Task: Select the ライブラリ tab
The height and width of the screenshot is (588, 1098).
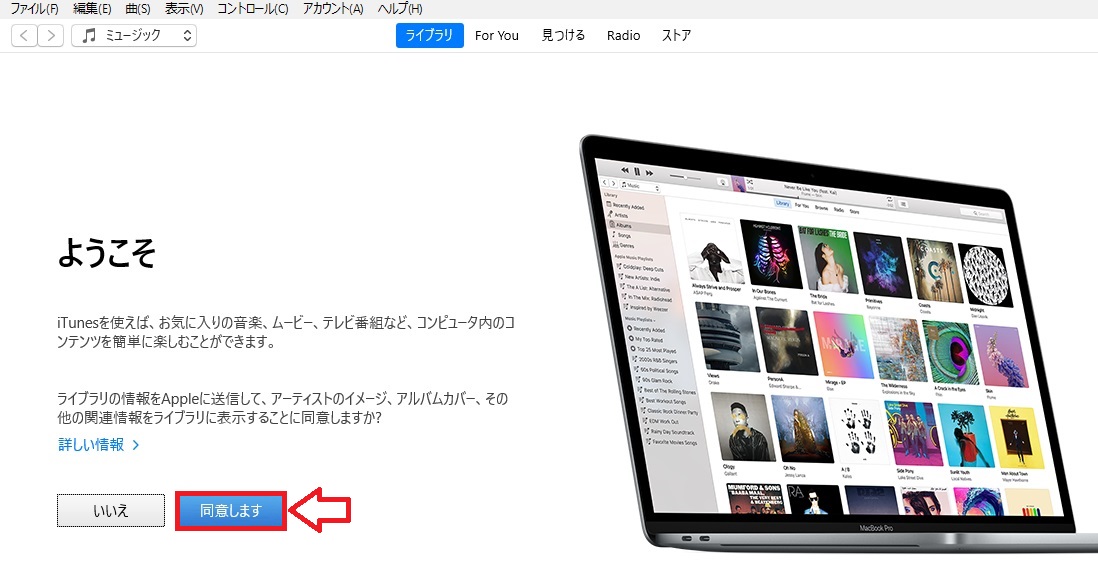Action: pos(430,36)
